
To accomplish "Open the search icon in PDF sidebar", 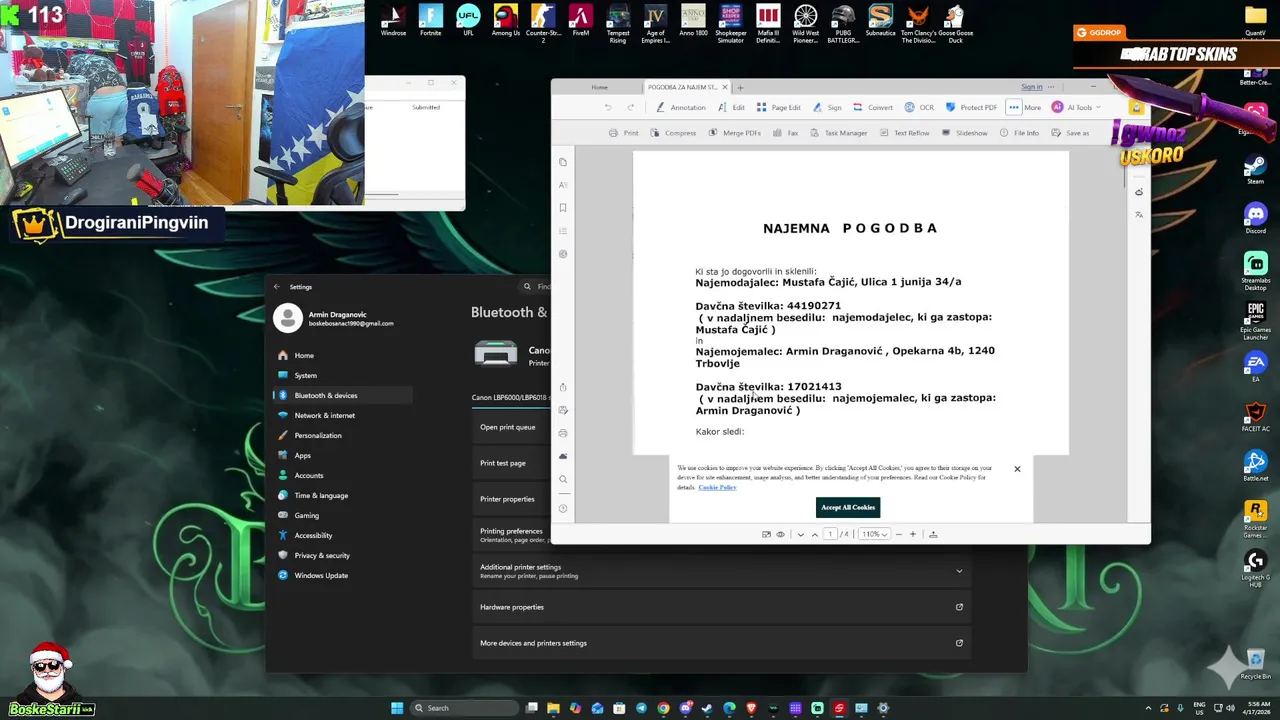I will click(563, 479).
